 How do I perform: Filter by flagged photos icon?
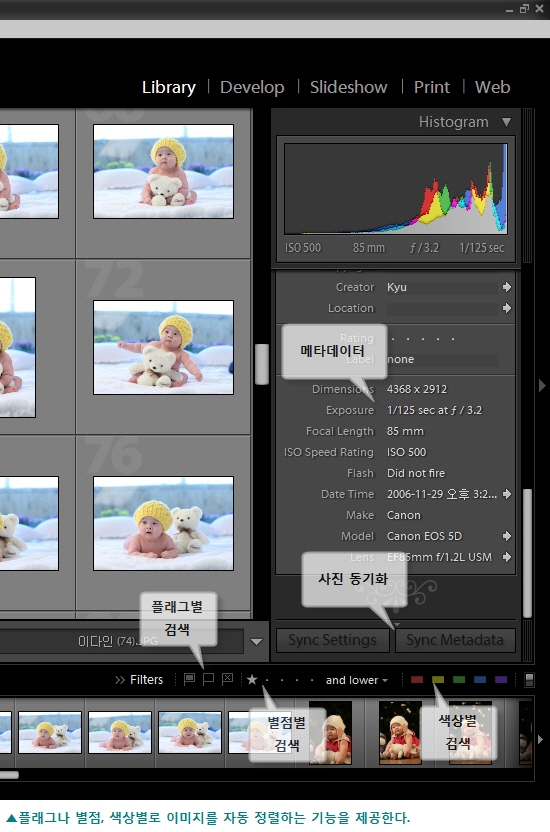(189, 679)
